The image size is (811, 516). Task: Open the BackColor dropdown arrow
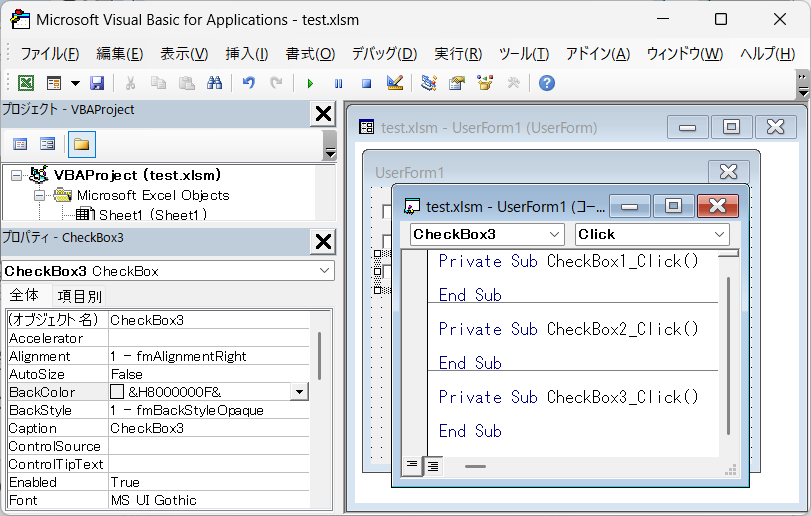pyautogui.click(x=299, y=392)
